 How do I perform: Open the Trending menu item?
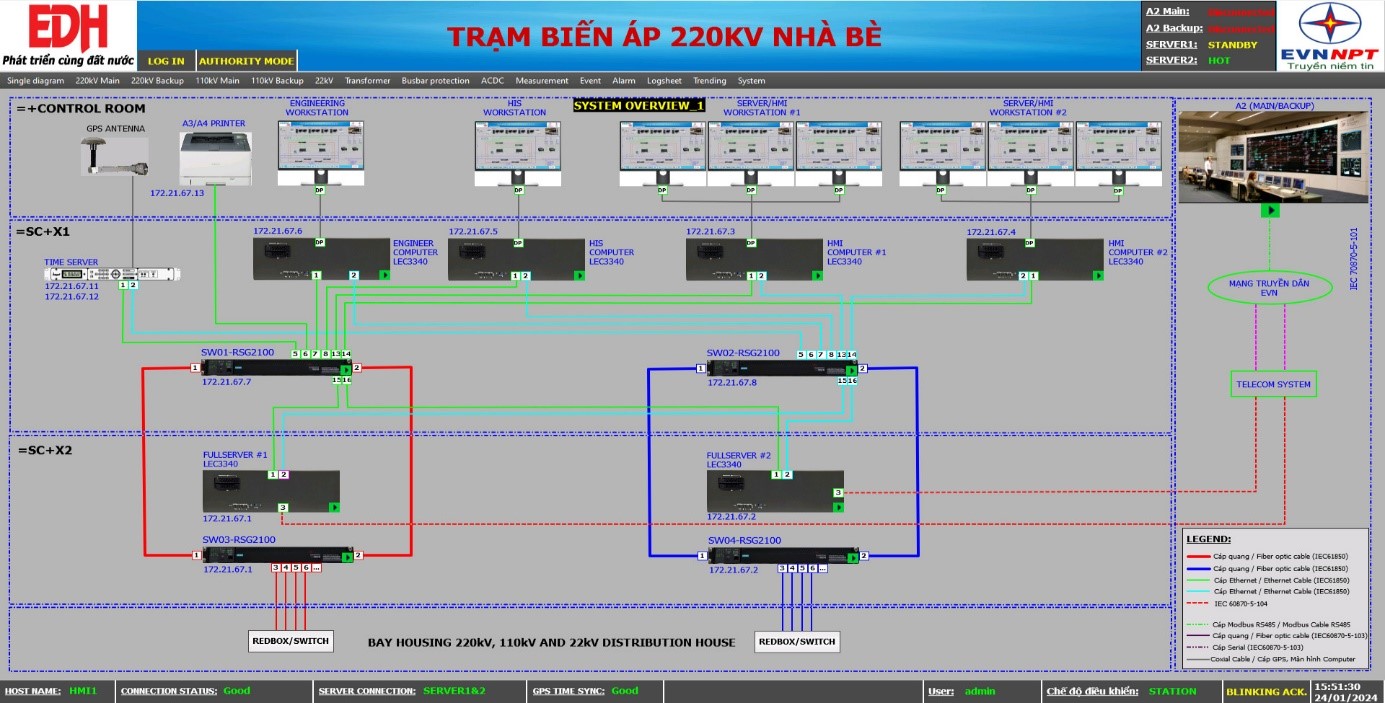(x=710, y=81)
